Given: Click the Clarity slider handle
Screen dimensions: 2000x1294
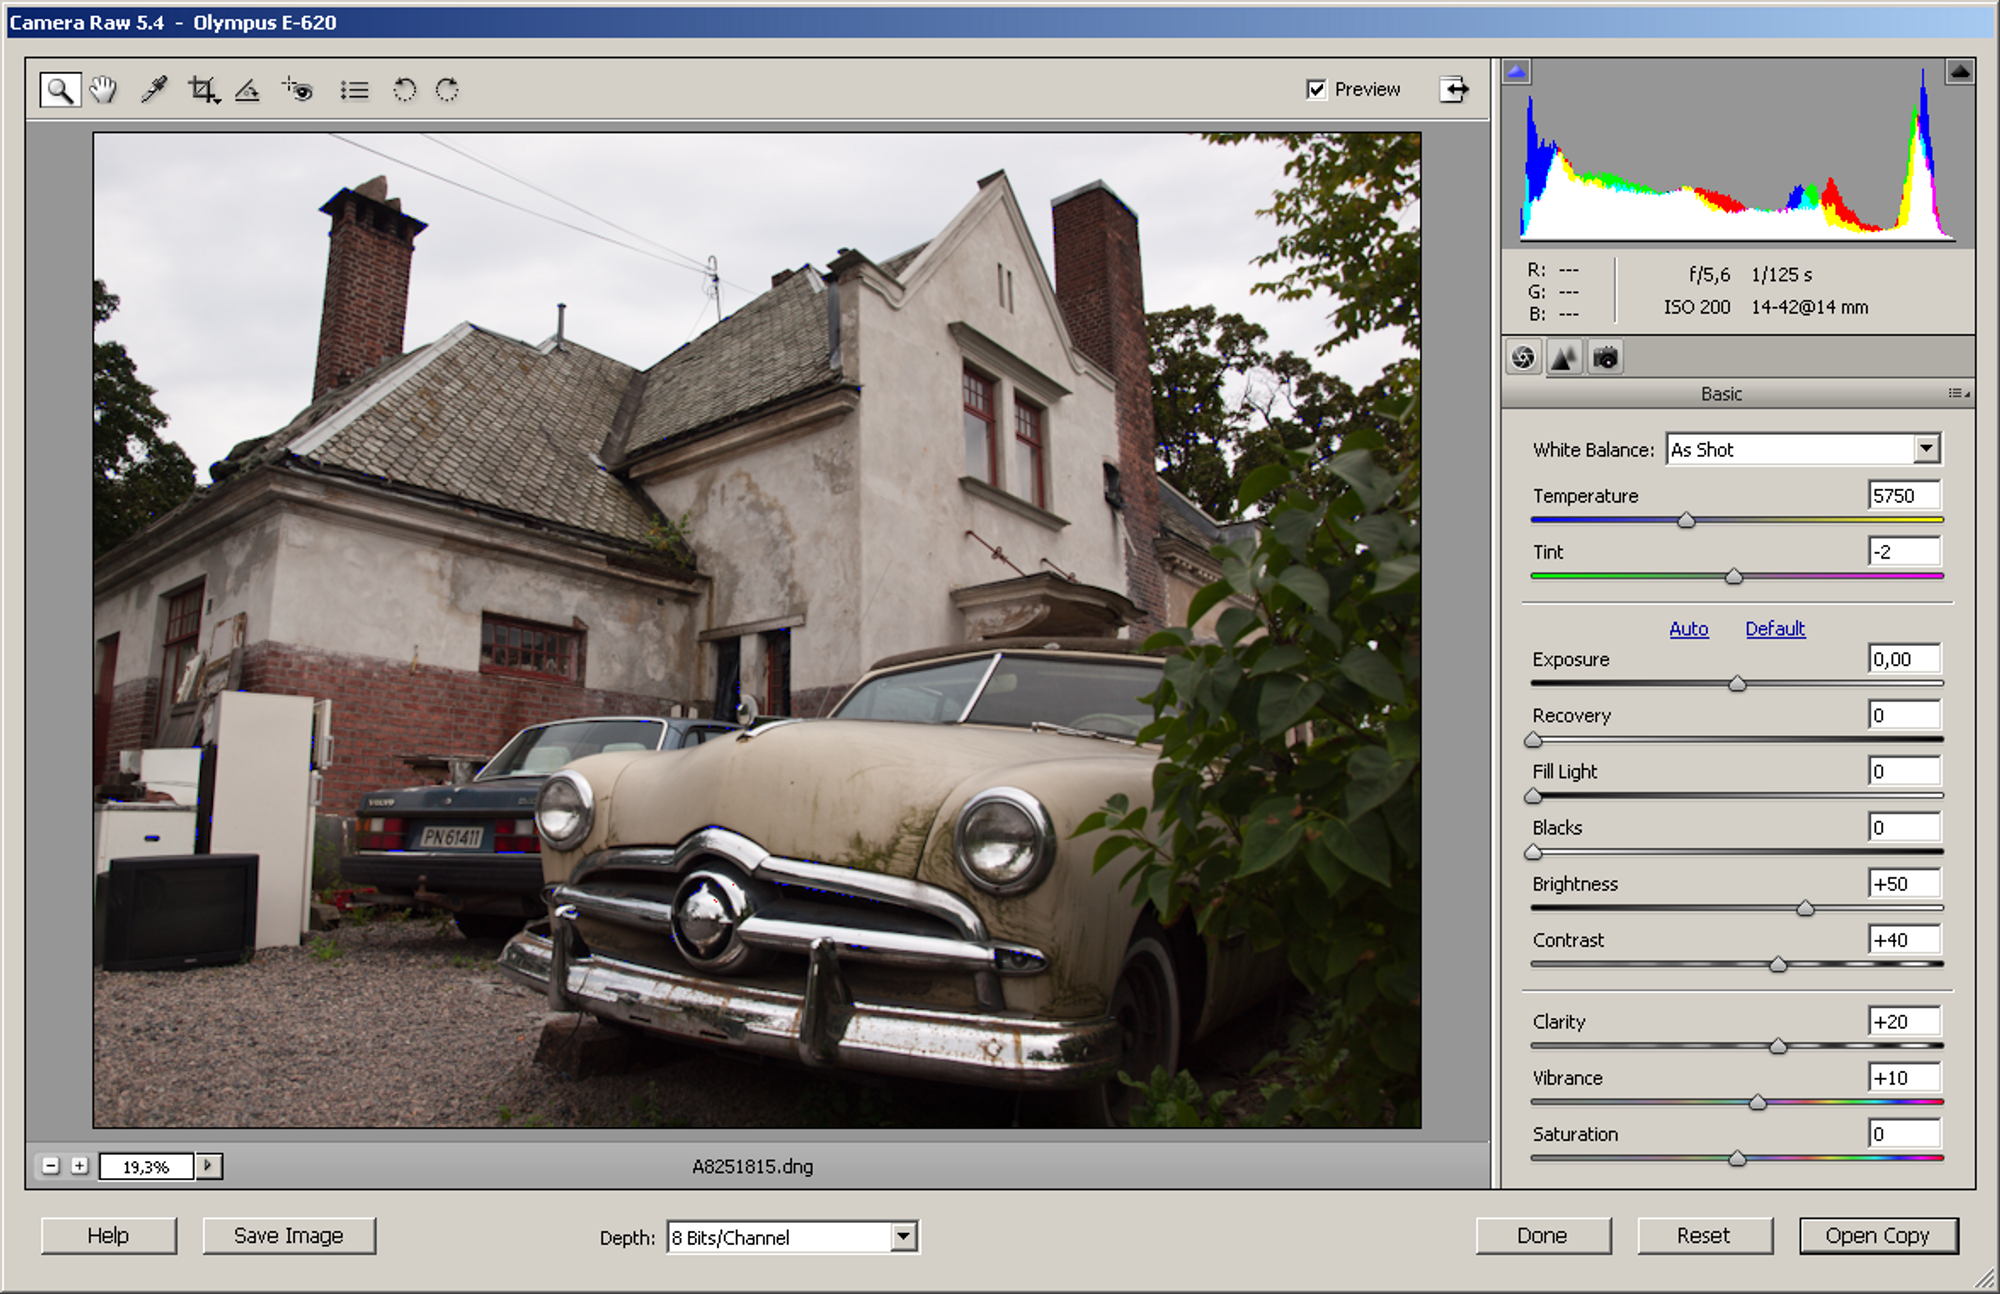Looking at the screenshot, I should click(1778, 1046).
